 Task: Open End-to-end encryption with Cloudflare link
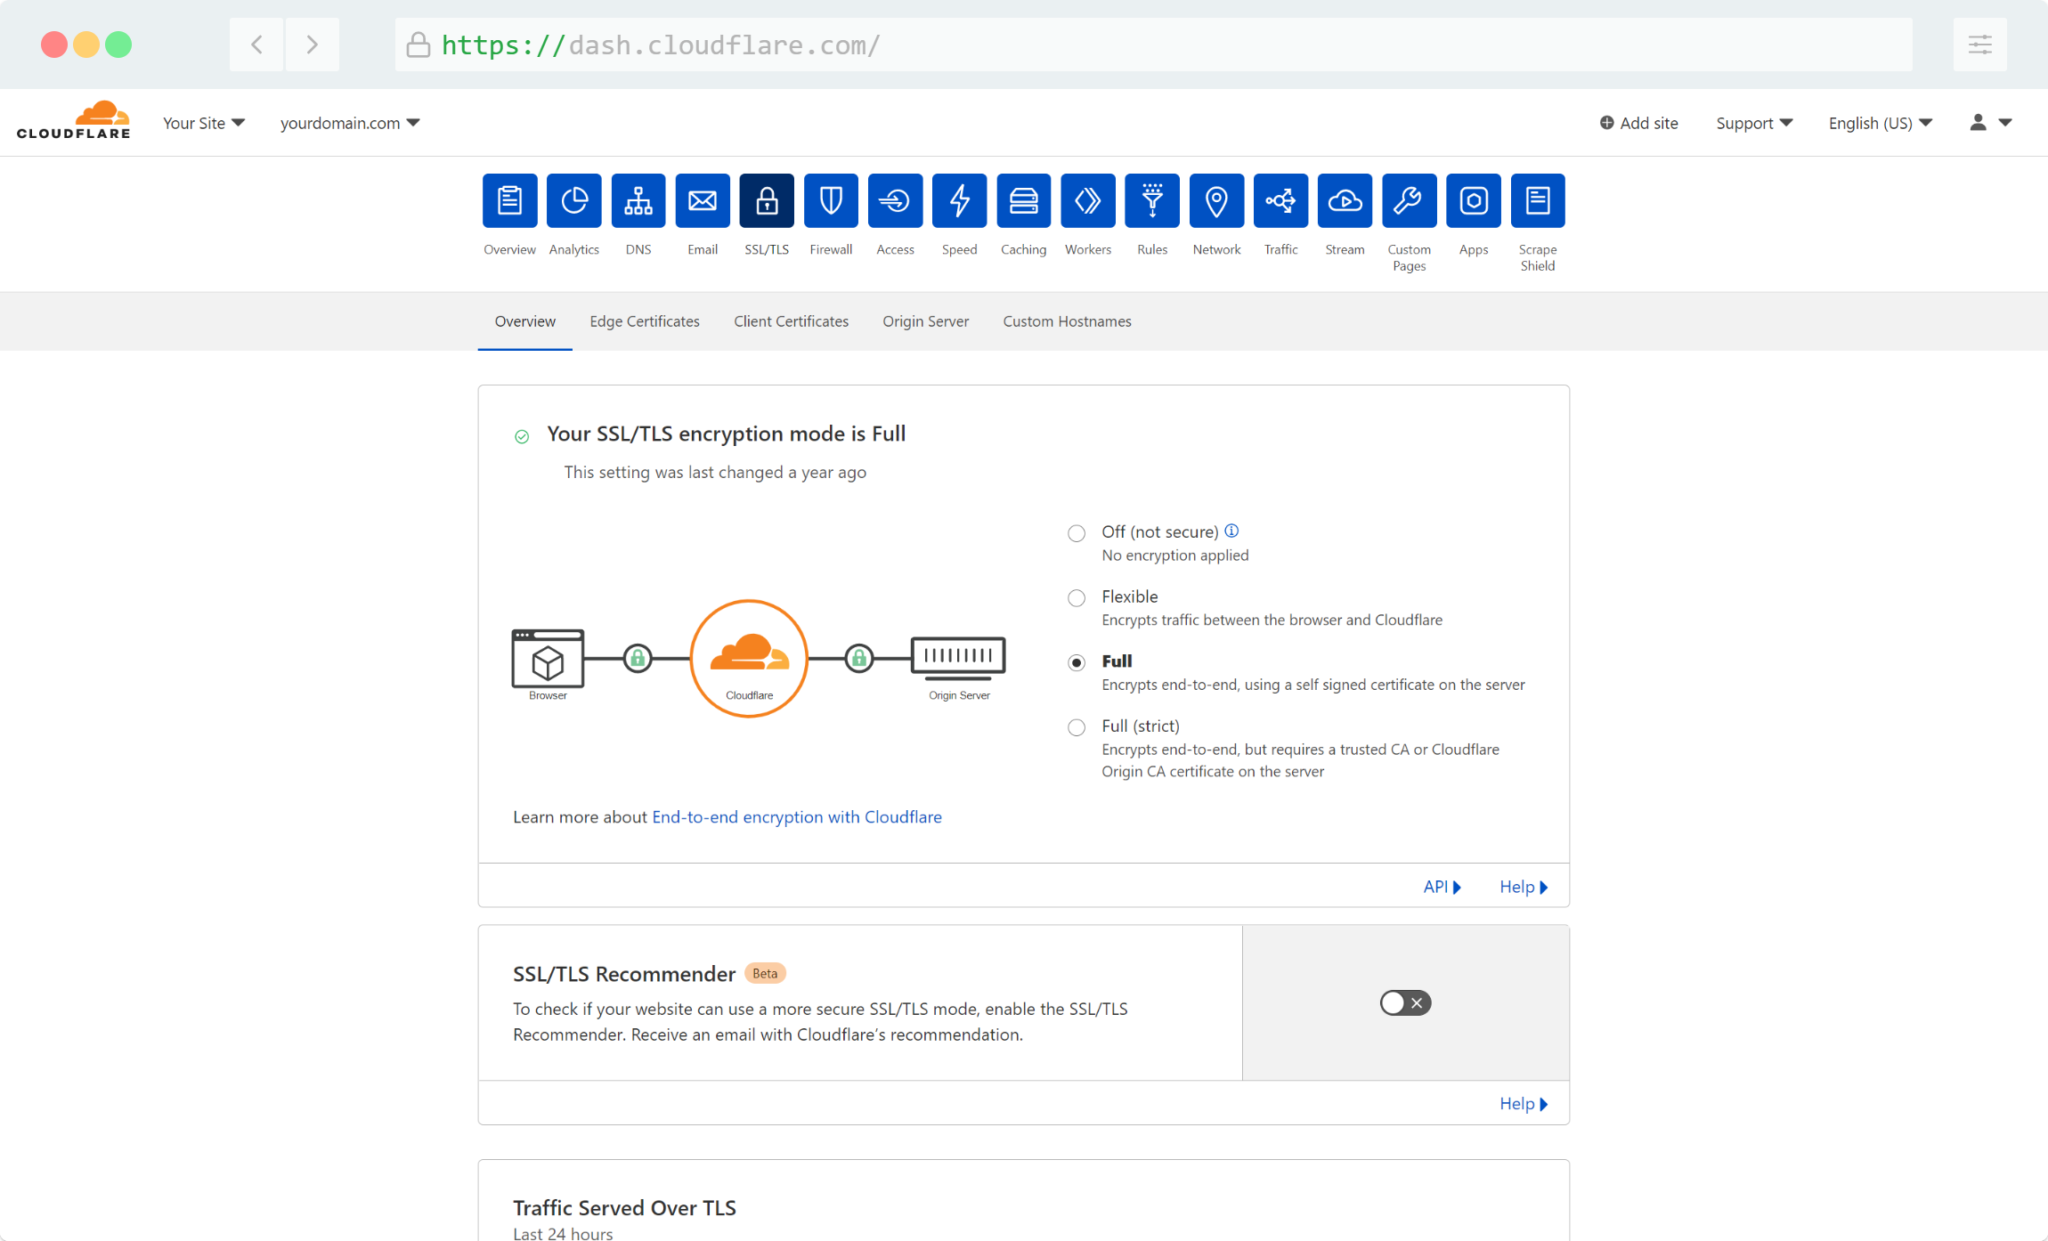point(797,817)
